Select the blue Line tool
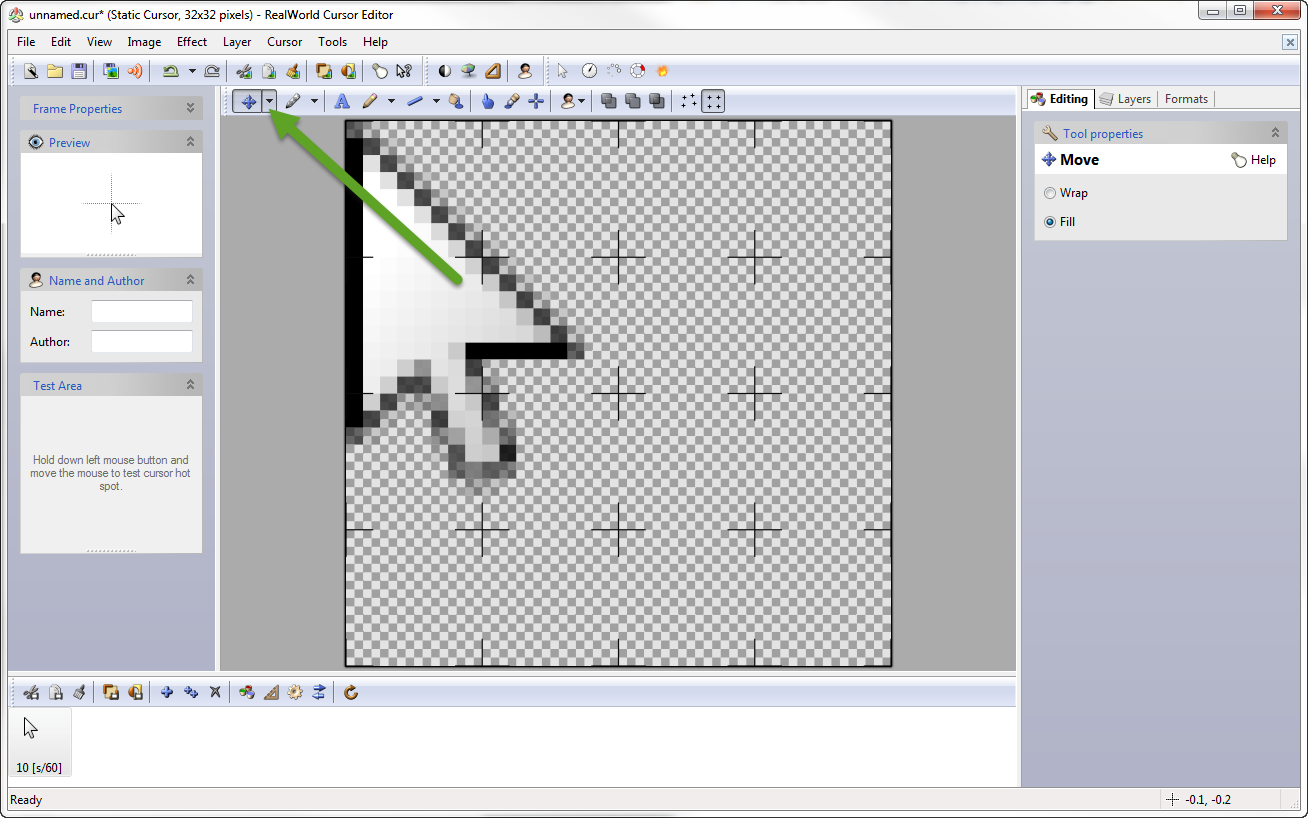This screenshot has height=818, width=1308. [415, 101]
